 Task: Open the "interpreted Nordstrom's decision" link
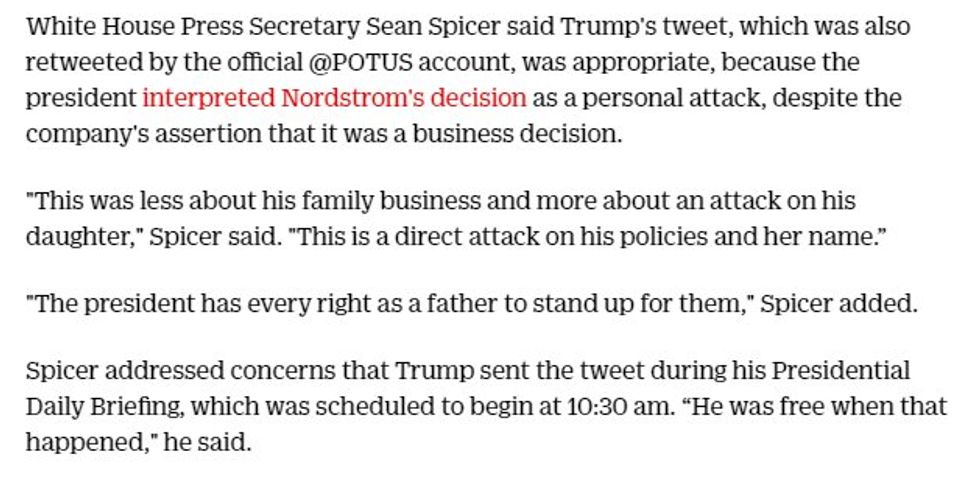tap(334, 98)
